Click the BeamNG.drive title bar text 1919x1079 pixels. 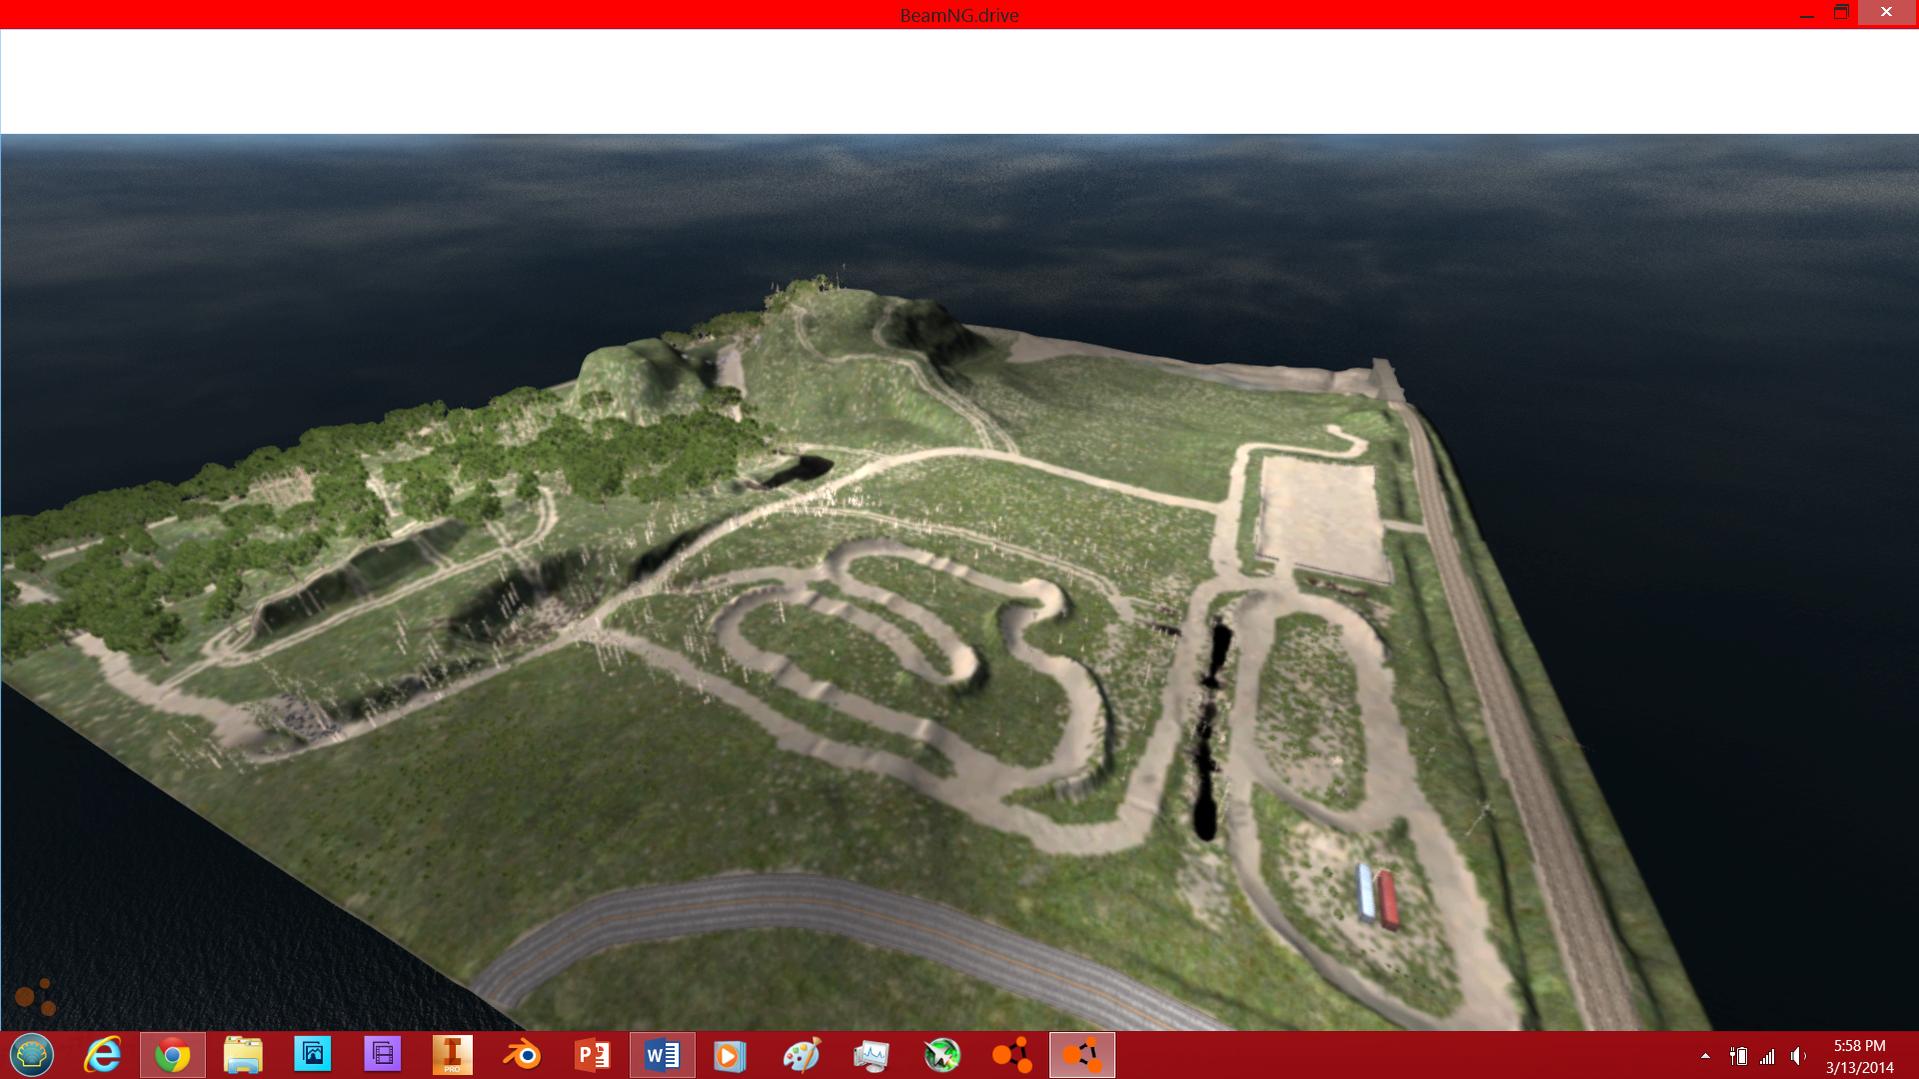pos(959,15)
